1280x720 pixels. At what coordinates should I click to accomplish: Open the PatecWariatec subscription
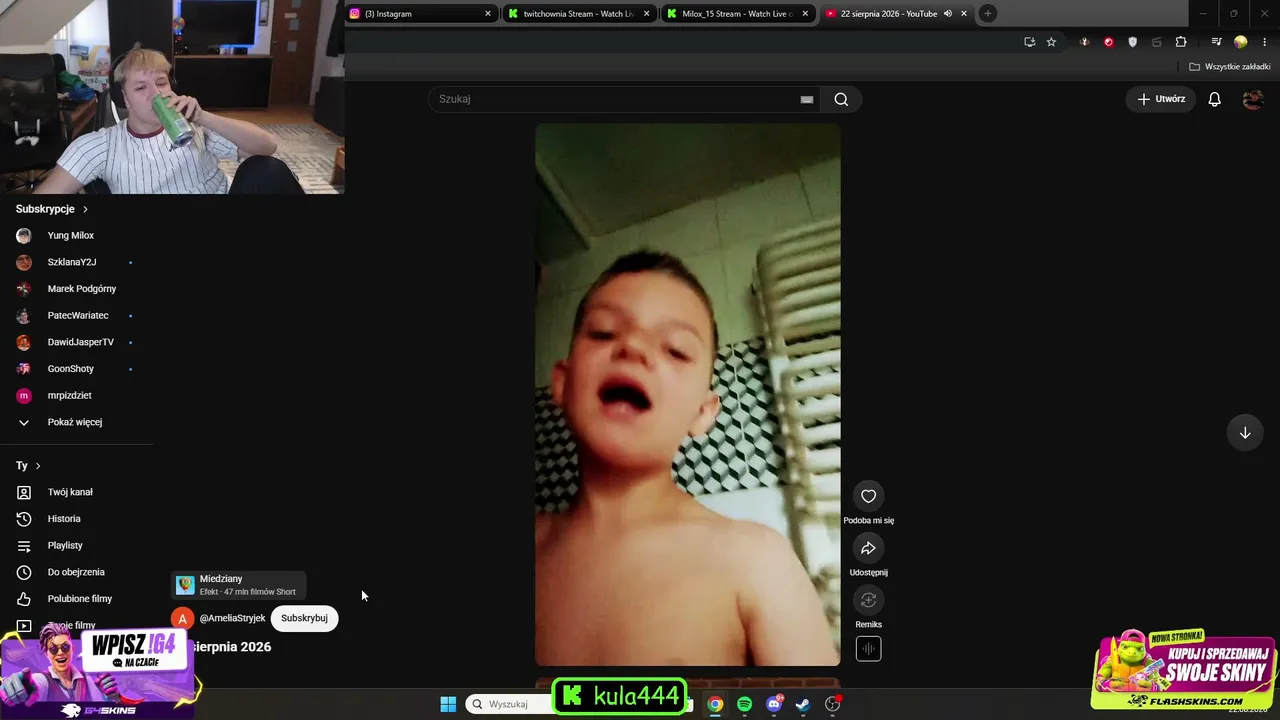[76, 316]
